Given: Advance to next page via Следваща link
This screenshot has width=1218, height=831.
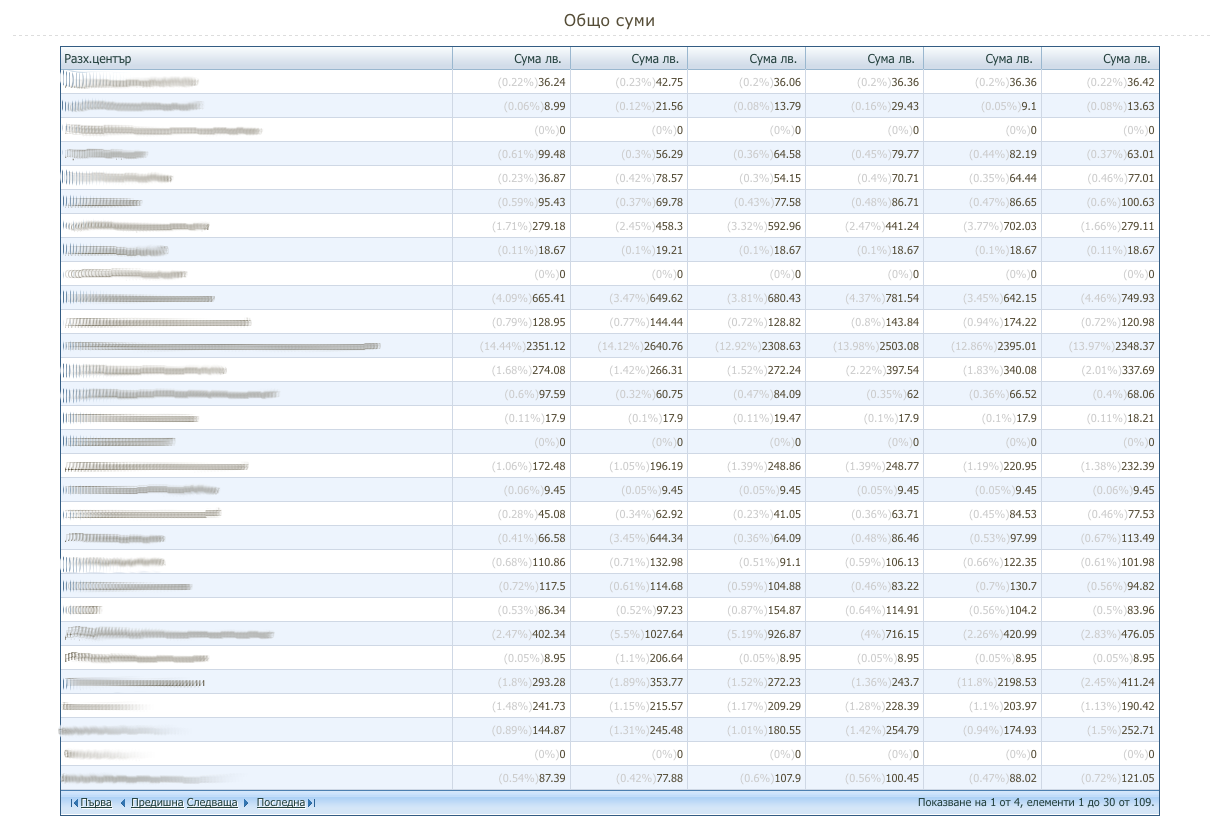Looking at the screenshot, I should 212,803.
